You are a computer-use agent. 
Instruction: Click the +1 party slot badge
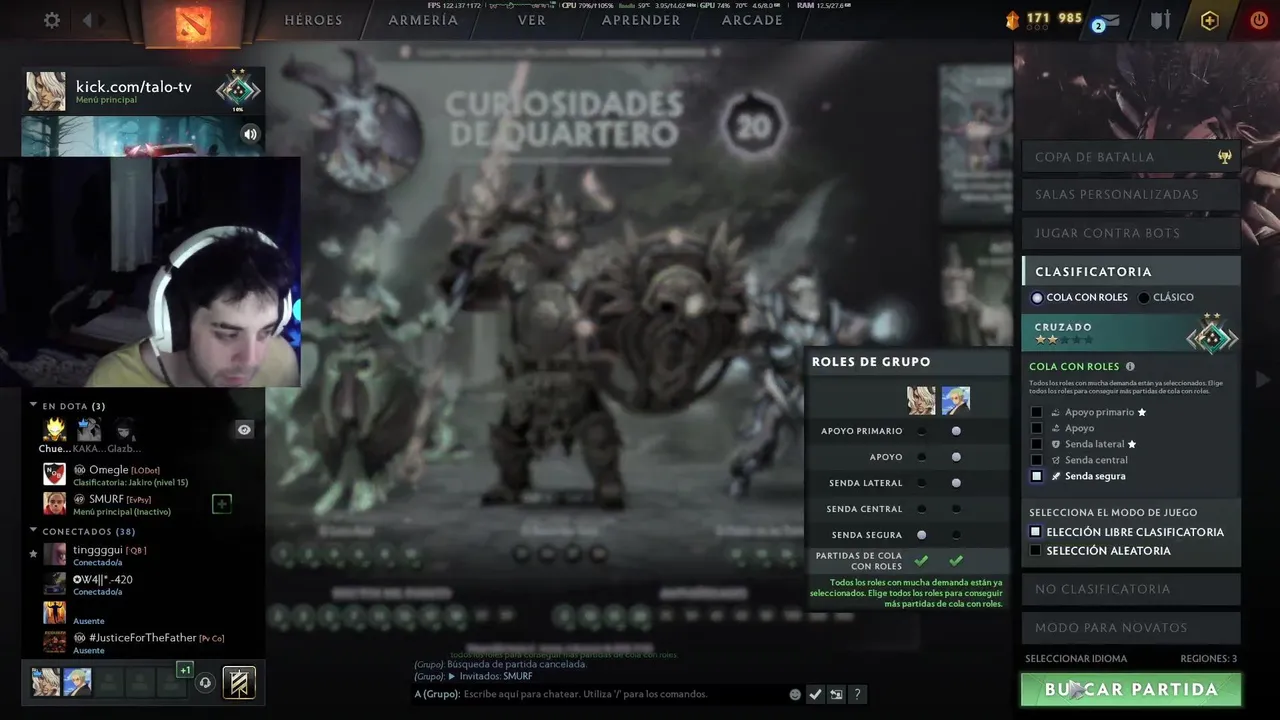184,670
